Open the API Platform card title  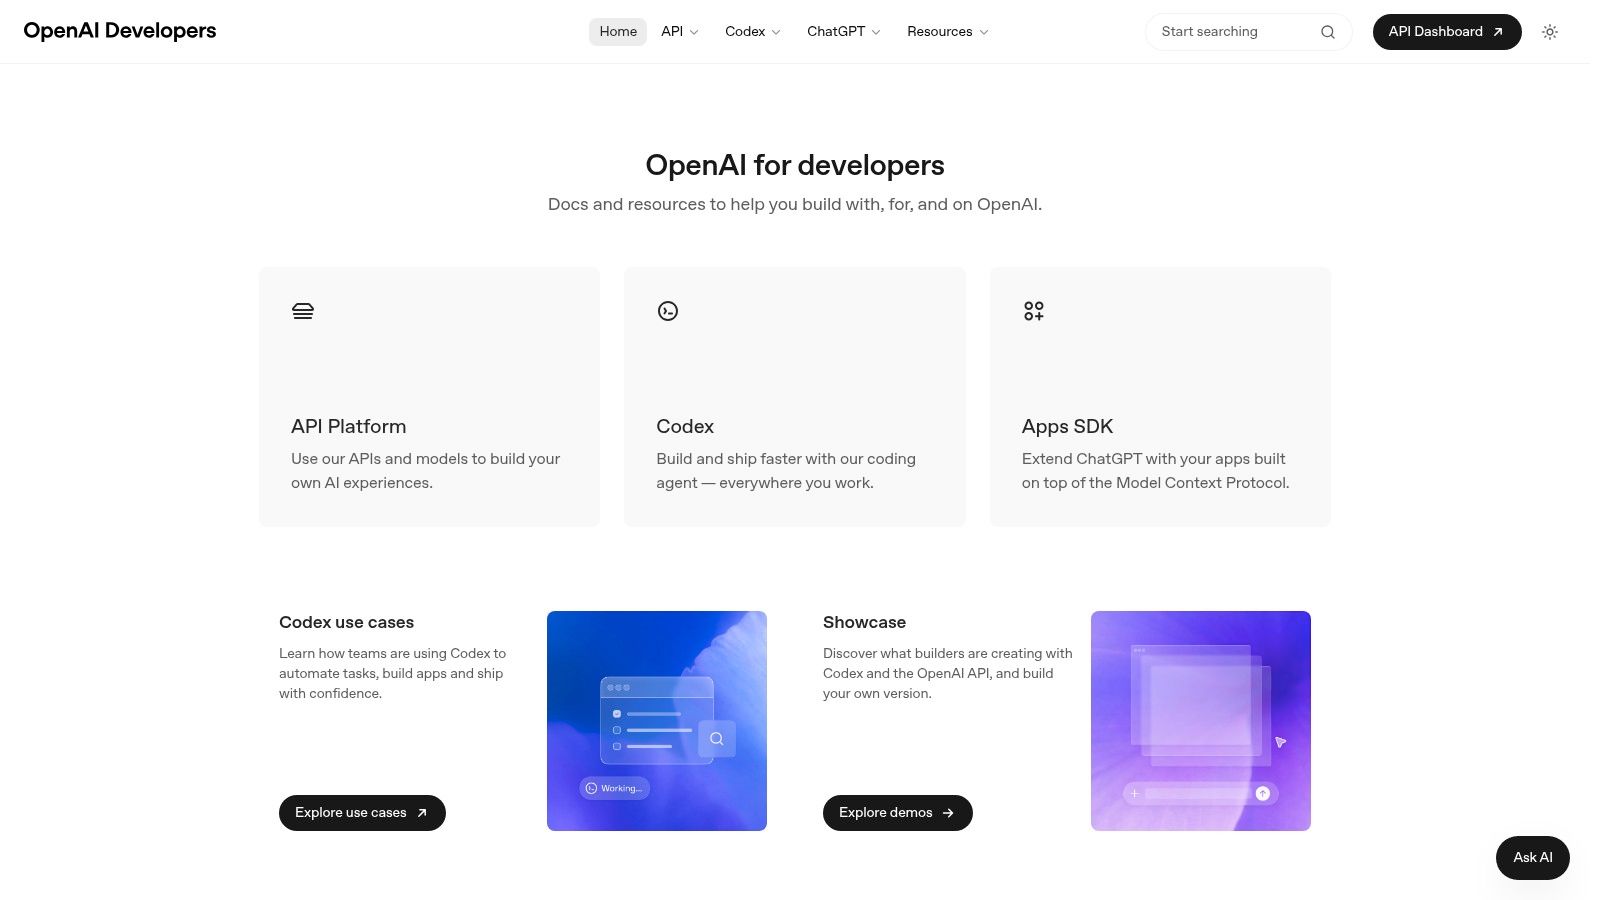349,426
